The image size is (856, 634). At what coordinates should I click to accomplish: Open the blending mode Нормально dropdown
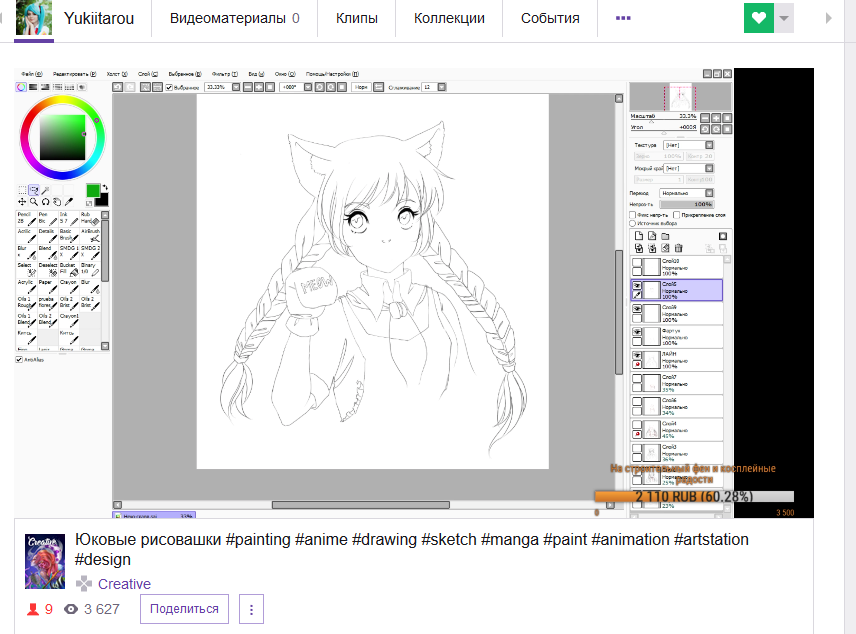[709, 193]
